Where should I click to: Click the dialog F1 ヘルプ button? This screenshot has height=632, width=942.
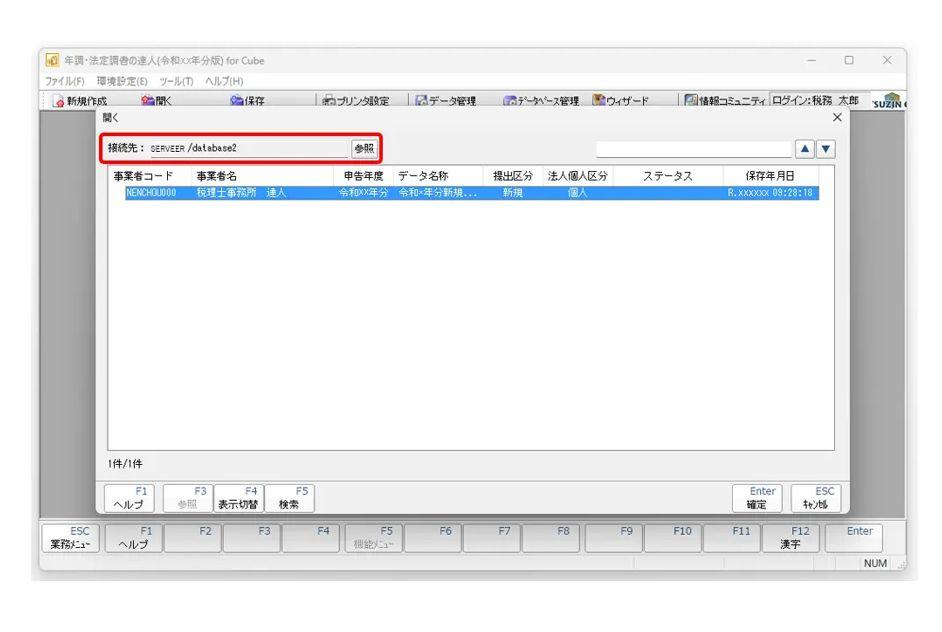pos(129,498)
